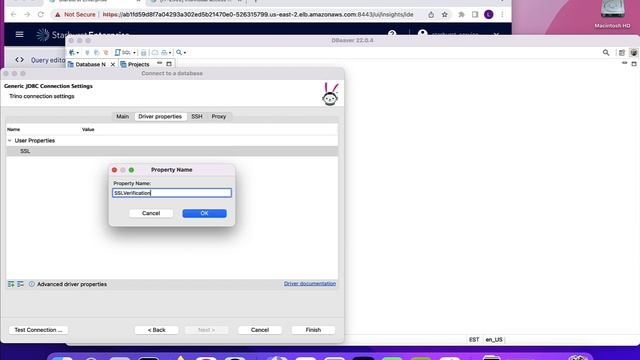Minimize the DBeaver editor area

624,63
